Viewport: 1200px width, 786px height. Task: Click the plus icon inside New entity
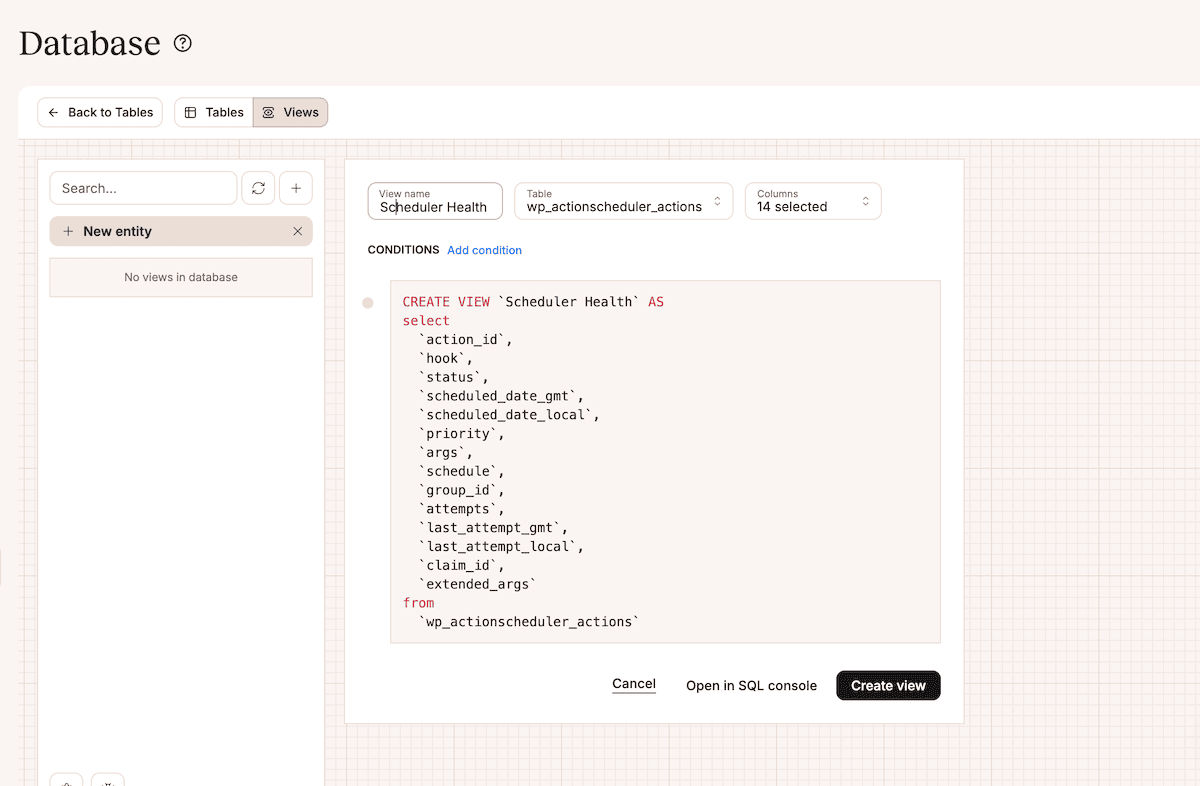(67, 231)
